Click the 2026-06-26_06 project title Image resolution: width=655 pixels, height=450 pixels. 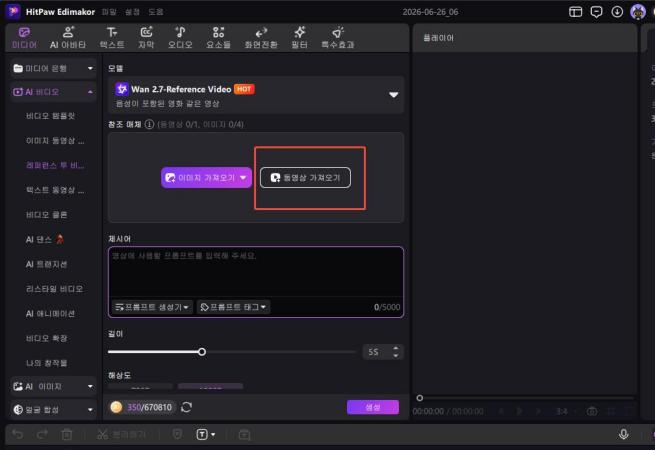click(430, 12)
